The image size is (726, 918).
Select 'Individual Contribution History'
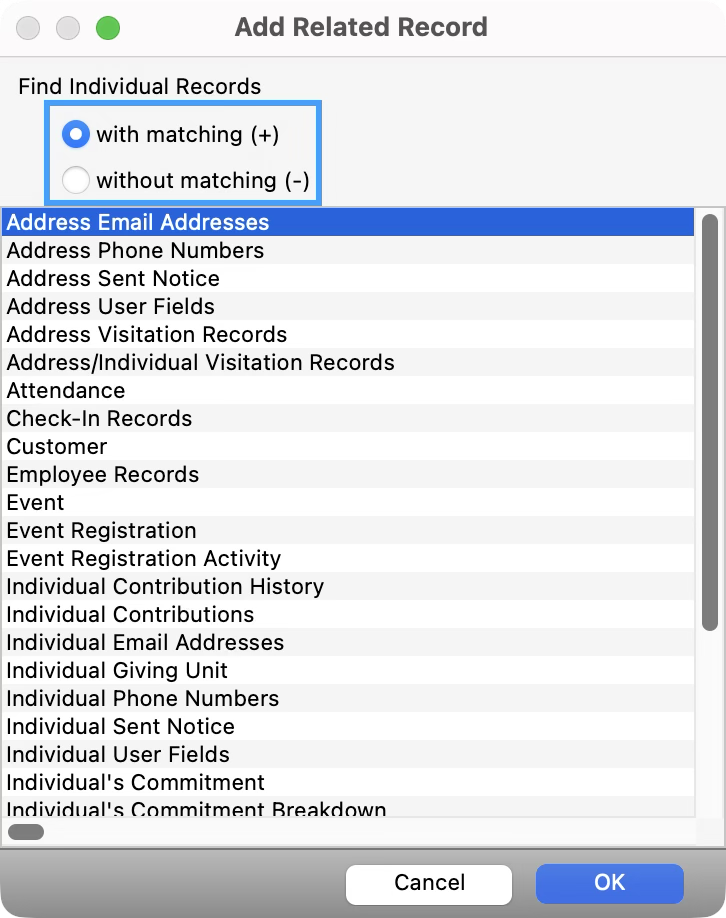pos(348,587)
